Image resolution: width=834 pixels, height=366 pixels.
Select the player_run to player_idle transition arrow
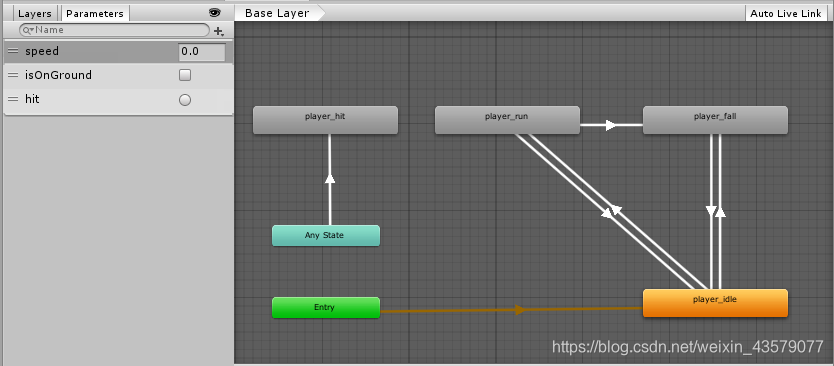[606, 213]
